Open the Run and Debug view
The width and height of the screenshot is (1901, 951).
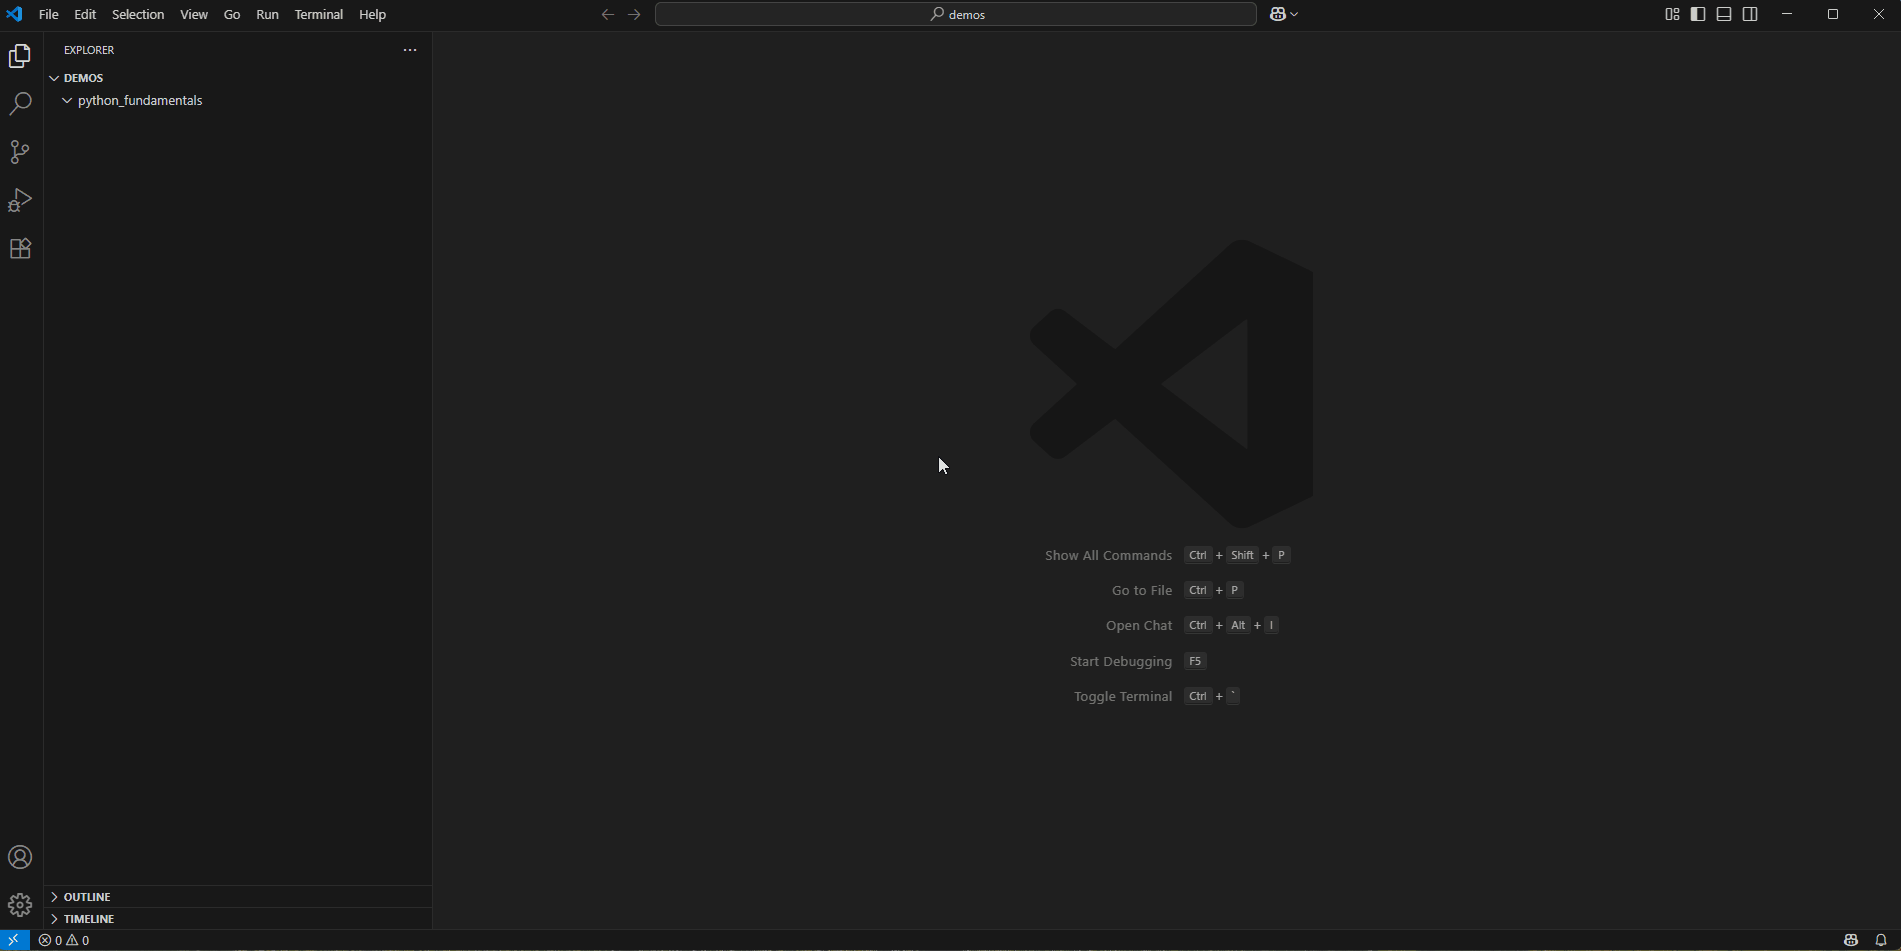(20, 200)
